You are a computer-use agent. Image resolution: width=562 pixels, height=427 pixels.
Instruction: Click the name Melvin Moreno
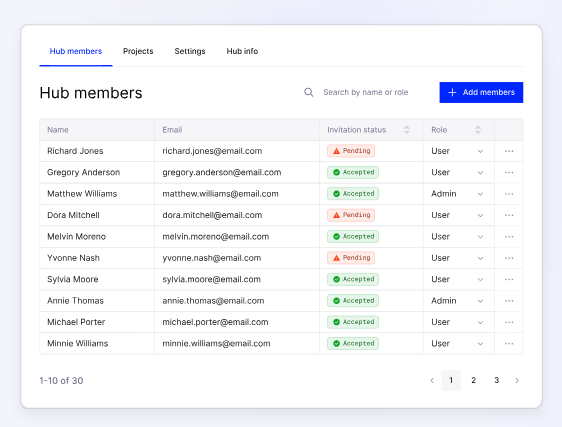[x=76, y=237]
